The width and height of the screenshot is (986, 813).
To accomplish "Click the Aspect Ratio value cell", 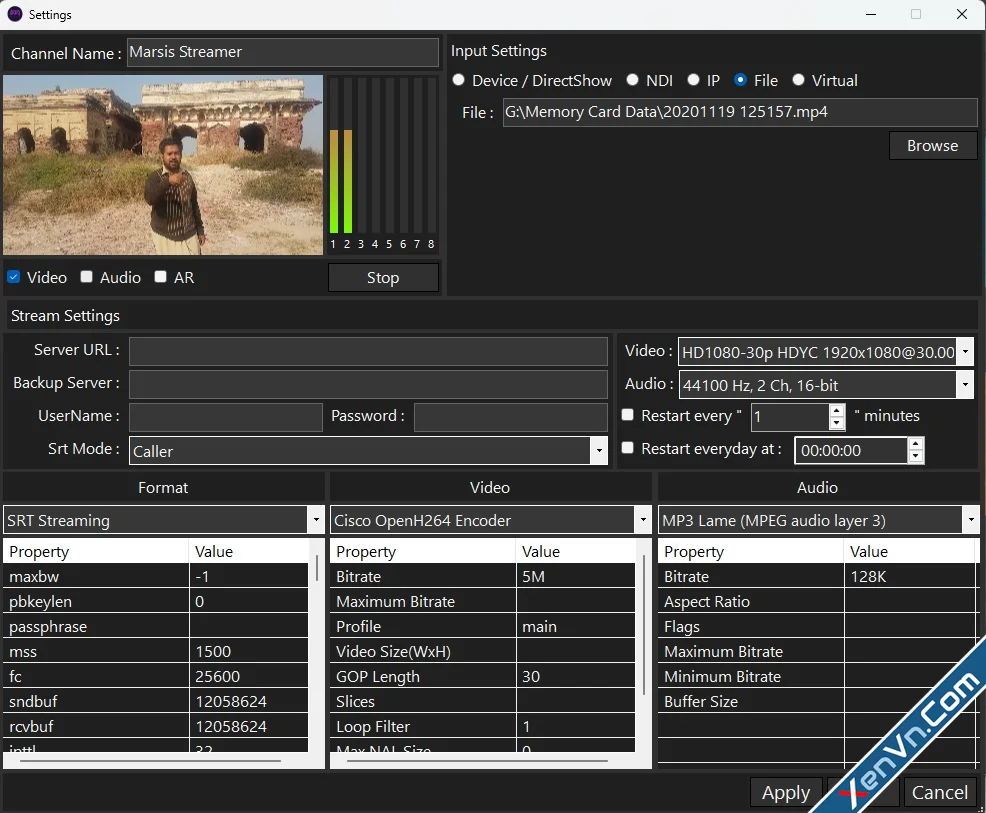I will click(910, 601).
